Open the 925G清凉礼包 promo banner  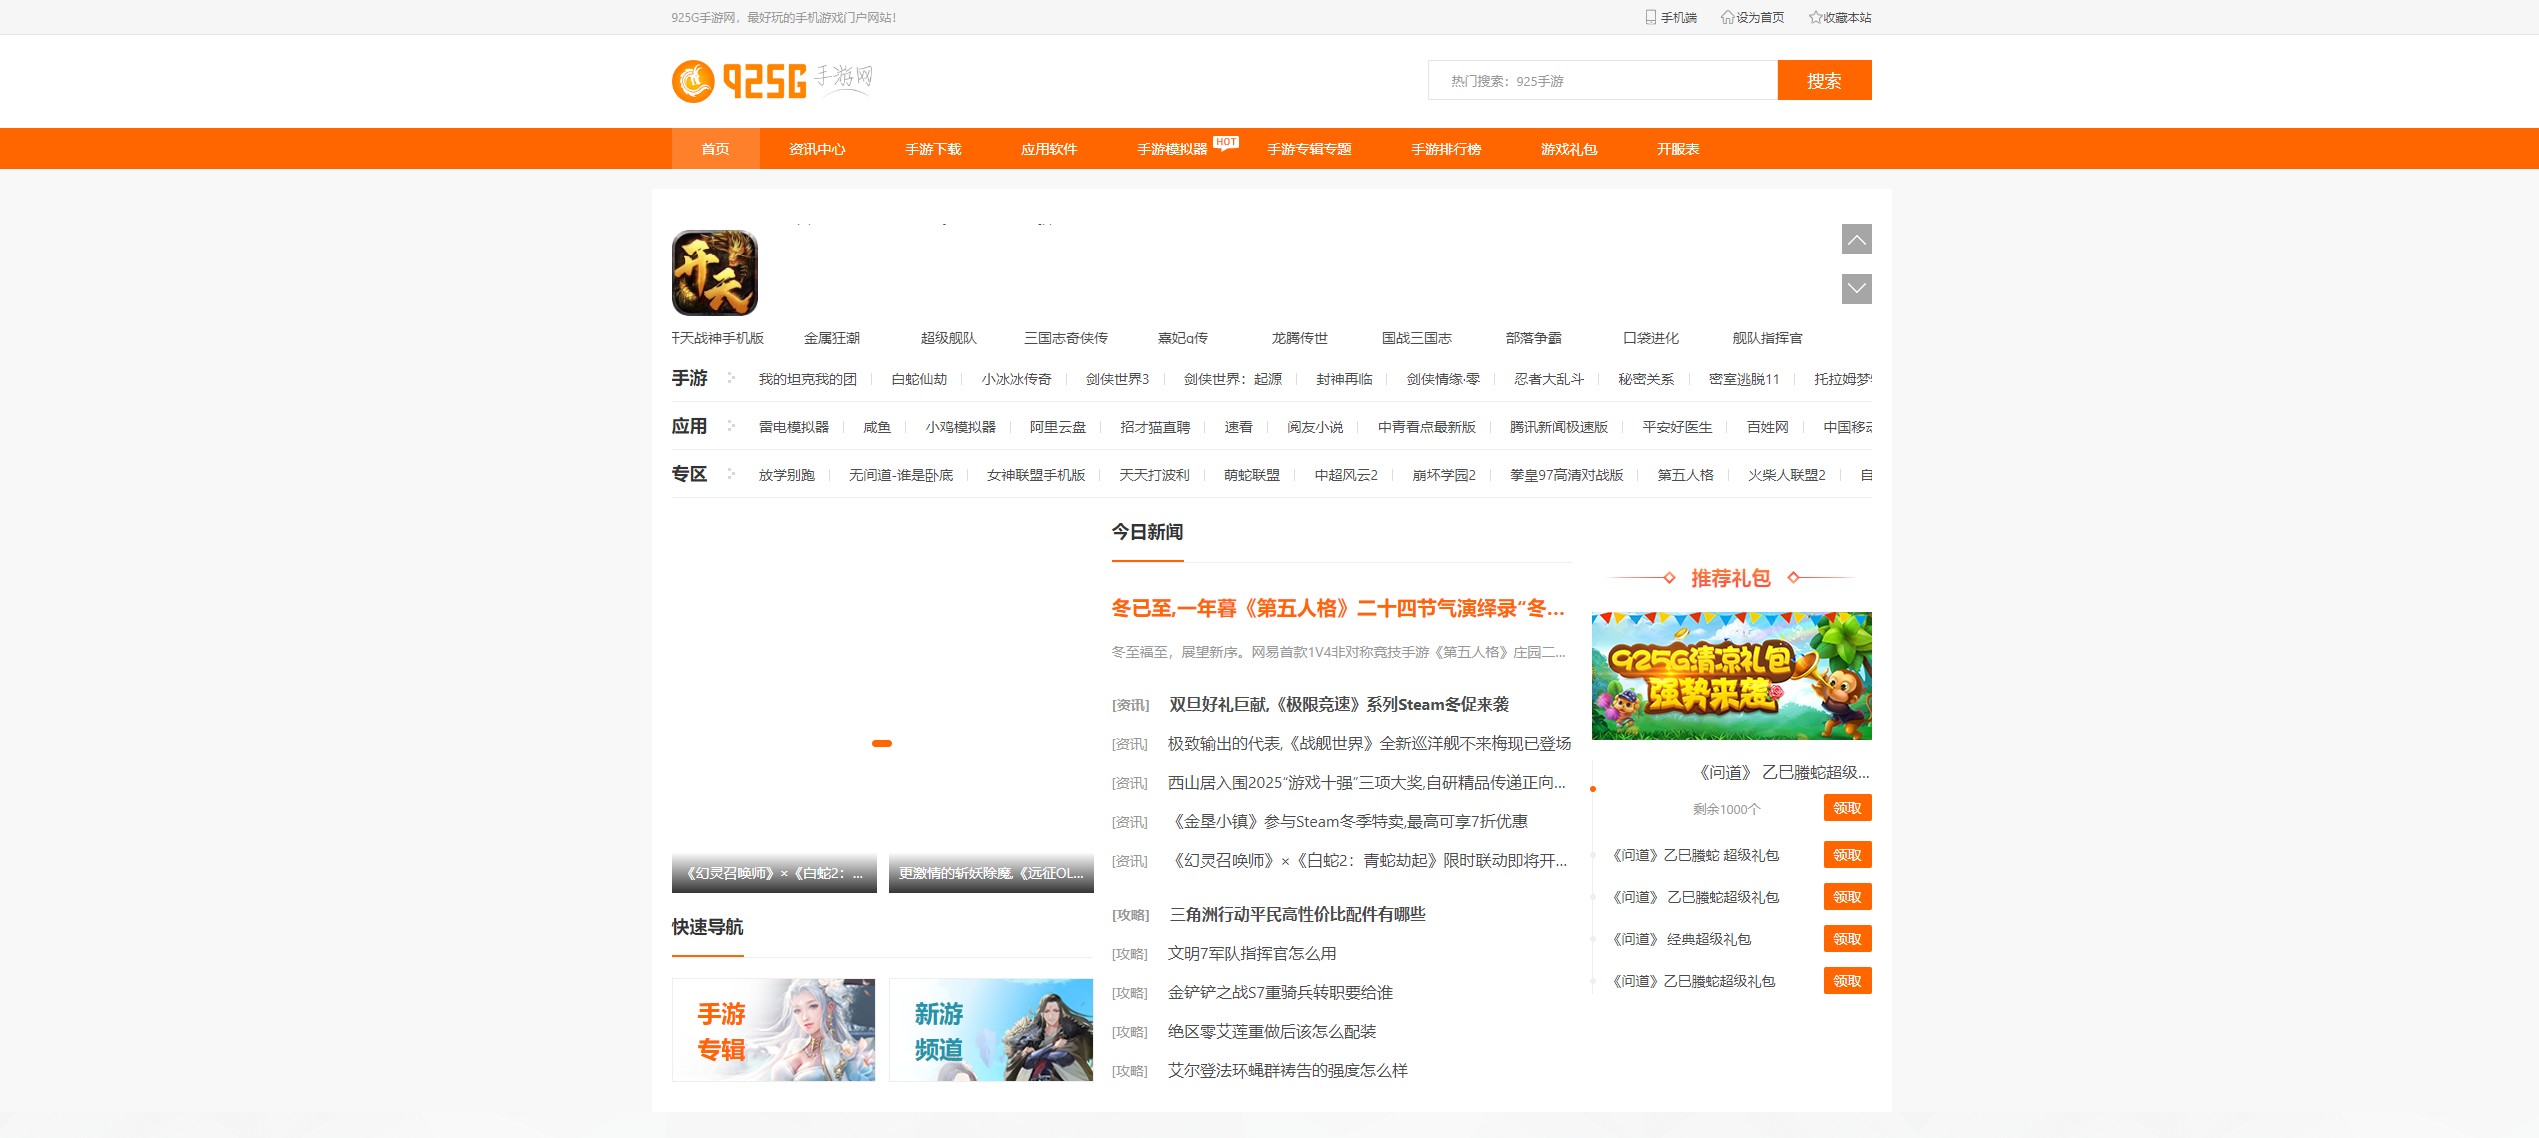tap(1731, 676)
